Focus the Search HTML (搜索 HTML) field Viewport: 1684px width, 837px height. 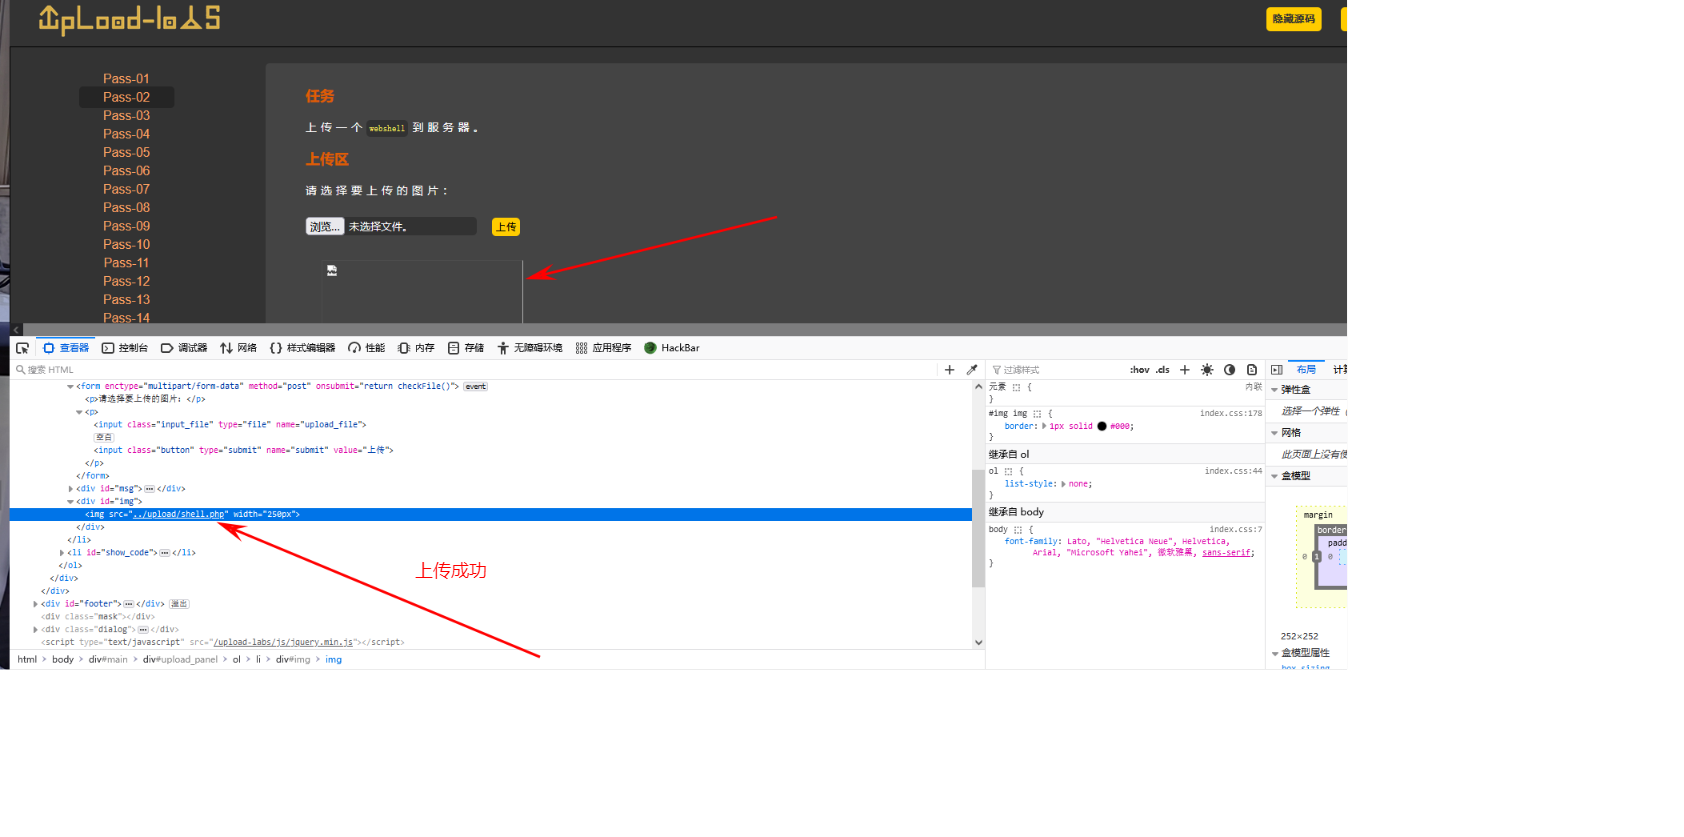pos(475,370)
